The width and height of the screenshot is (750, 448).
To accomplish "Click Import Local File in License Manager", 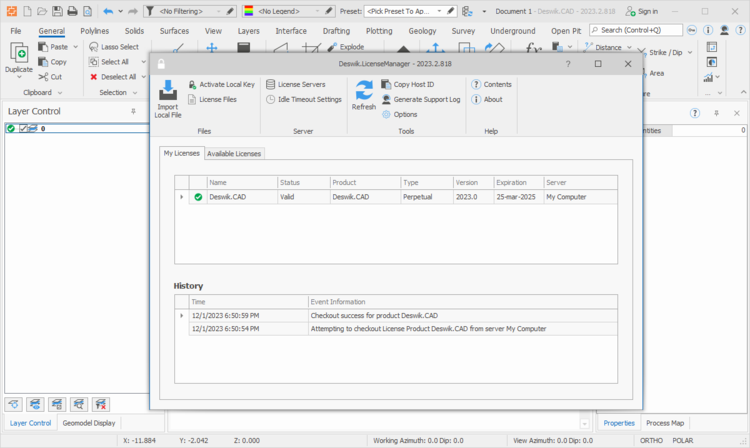I will (x=168, y=99).
